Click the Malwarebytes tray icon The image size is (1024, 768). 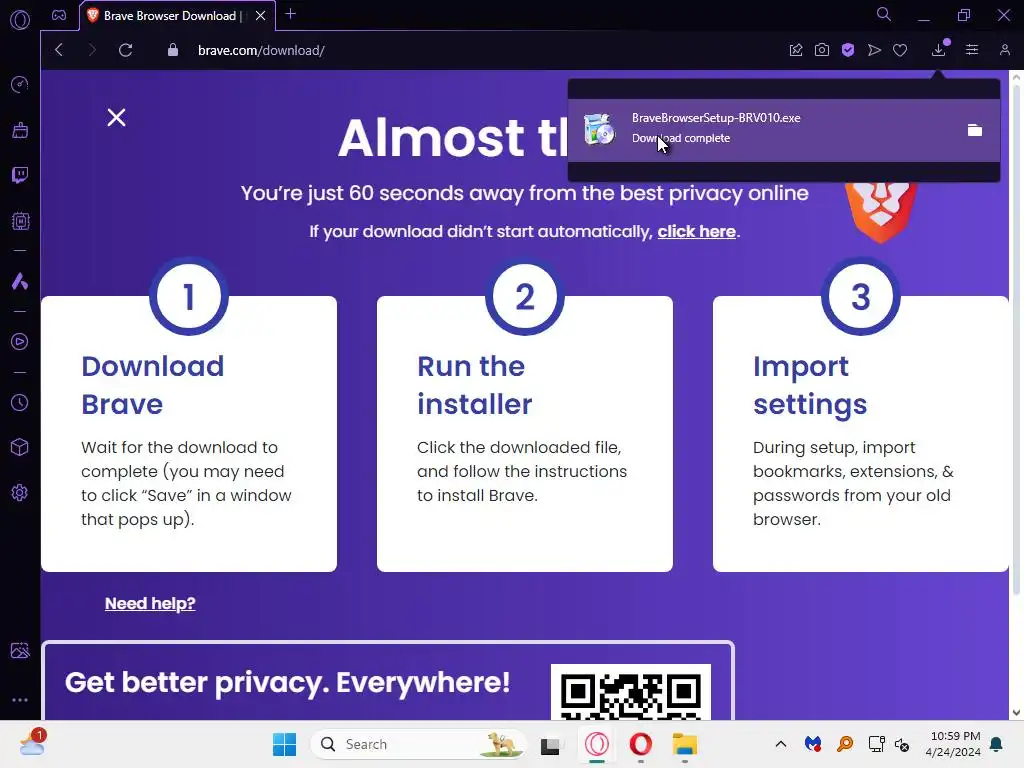click(812, 744)
